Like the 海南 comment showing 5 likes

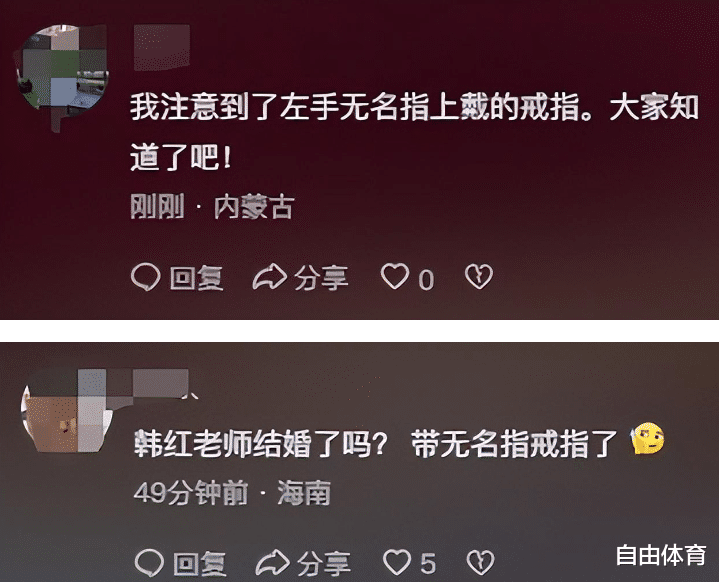click(397, 562)
